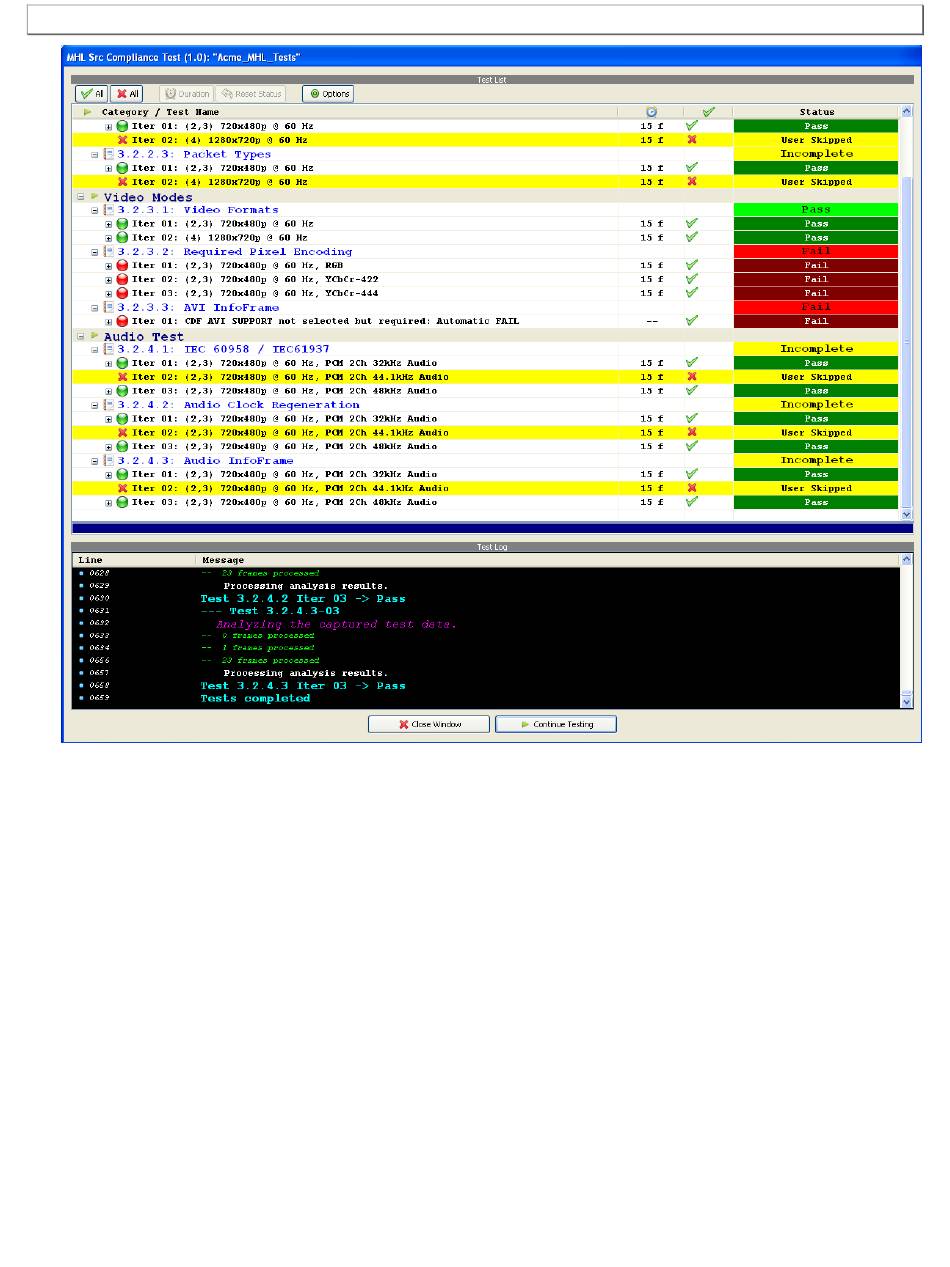Click green arrow icon next to Audio Test

point(96,337)
